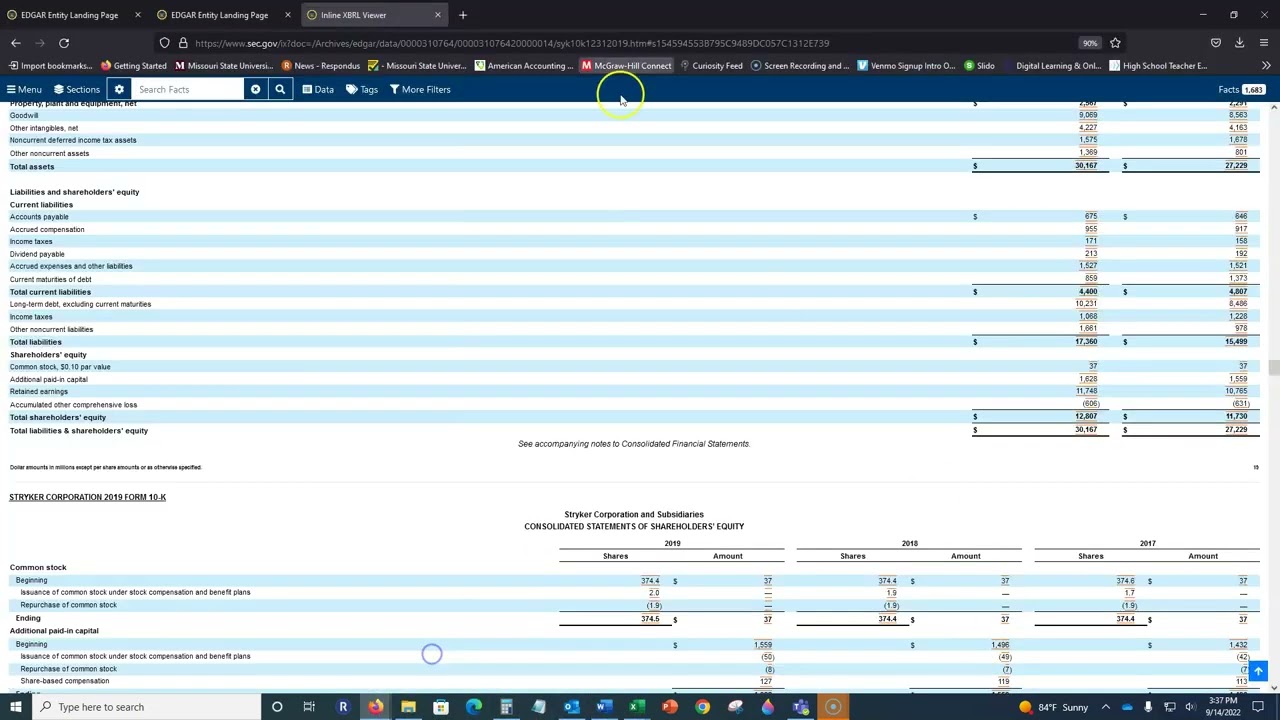Click Accounts payable 675 value
1280x720 pixels.
tap(1091, 216)
